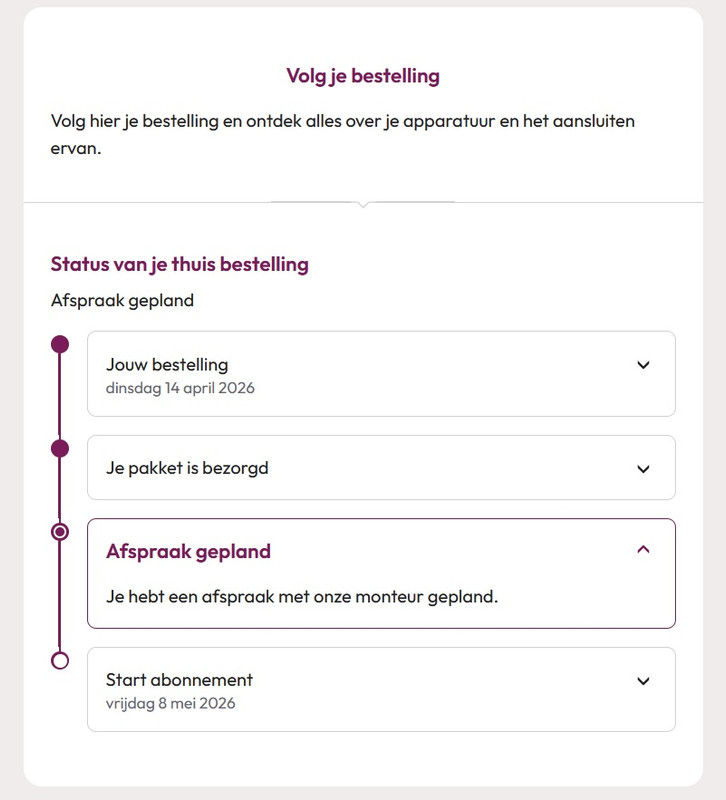Expand Je pakket is bezorgd chevron
Screen dimensions: 726x800
643,469
